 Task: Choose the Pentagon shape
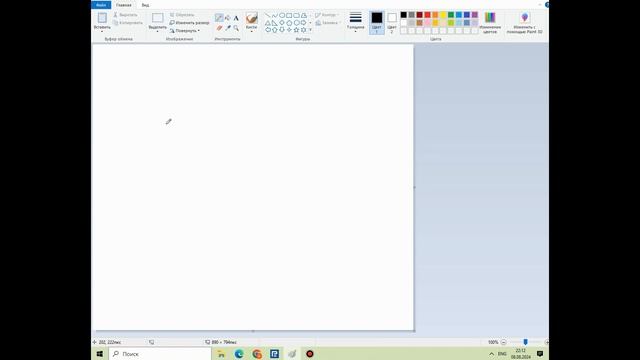[289, 23]
